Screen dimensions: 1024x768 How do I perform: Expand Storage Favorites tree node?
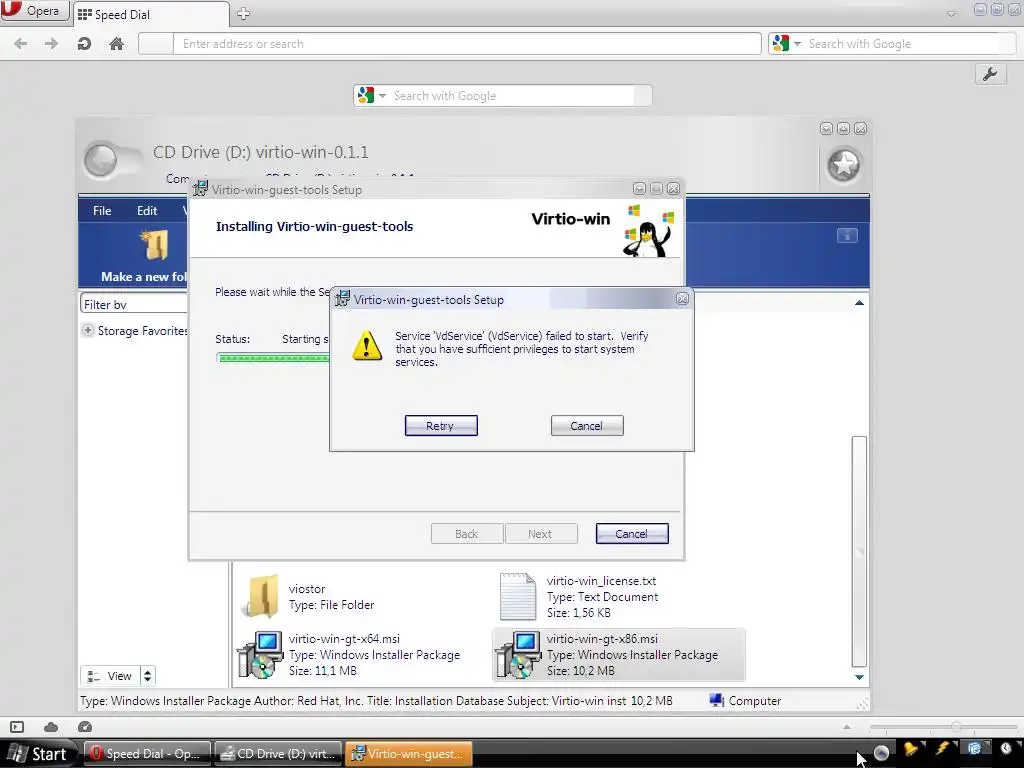pos(88,330)
